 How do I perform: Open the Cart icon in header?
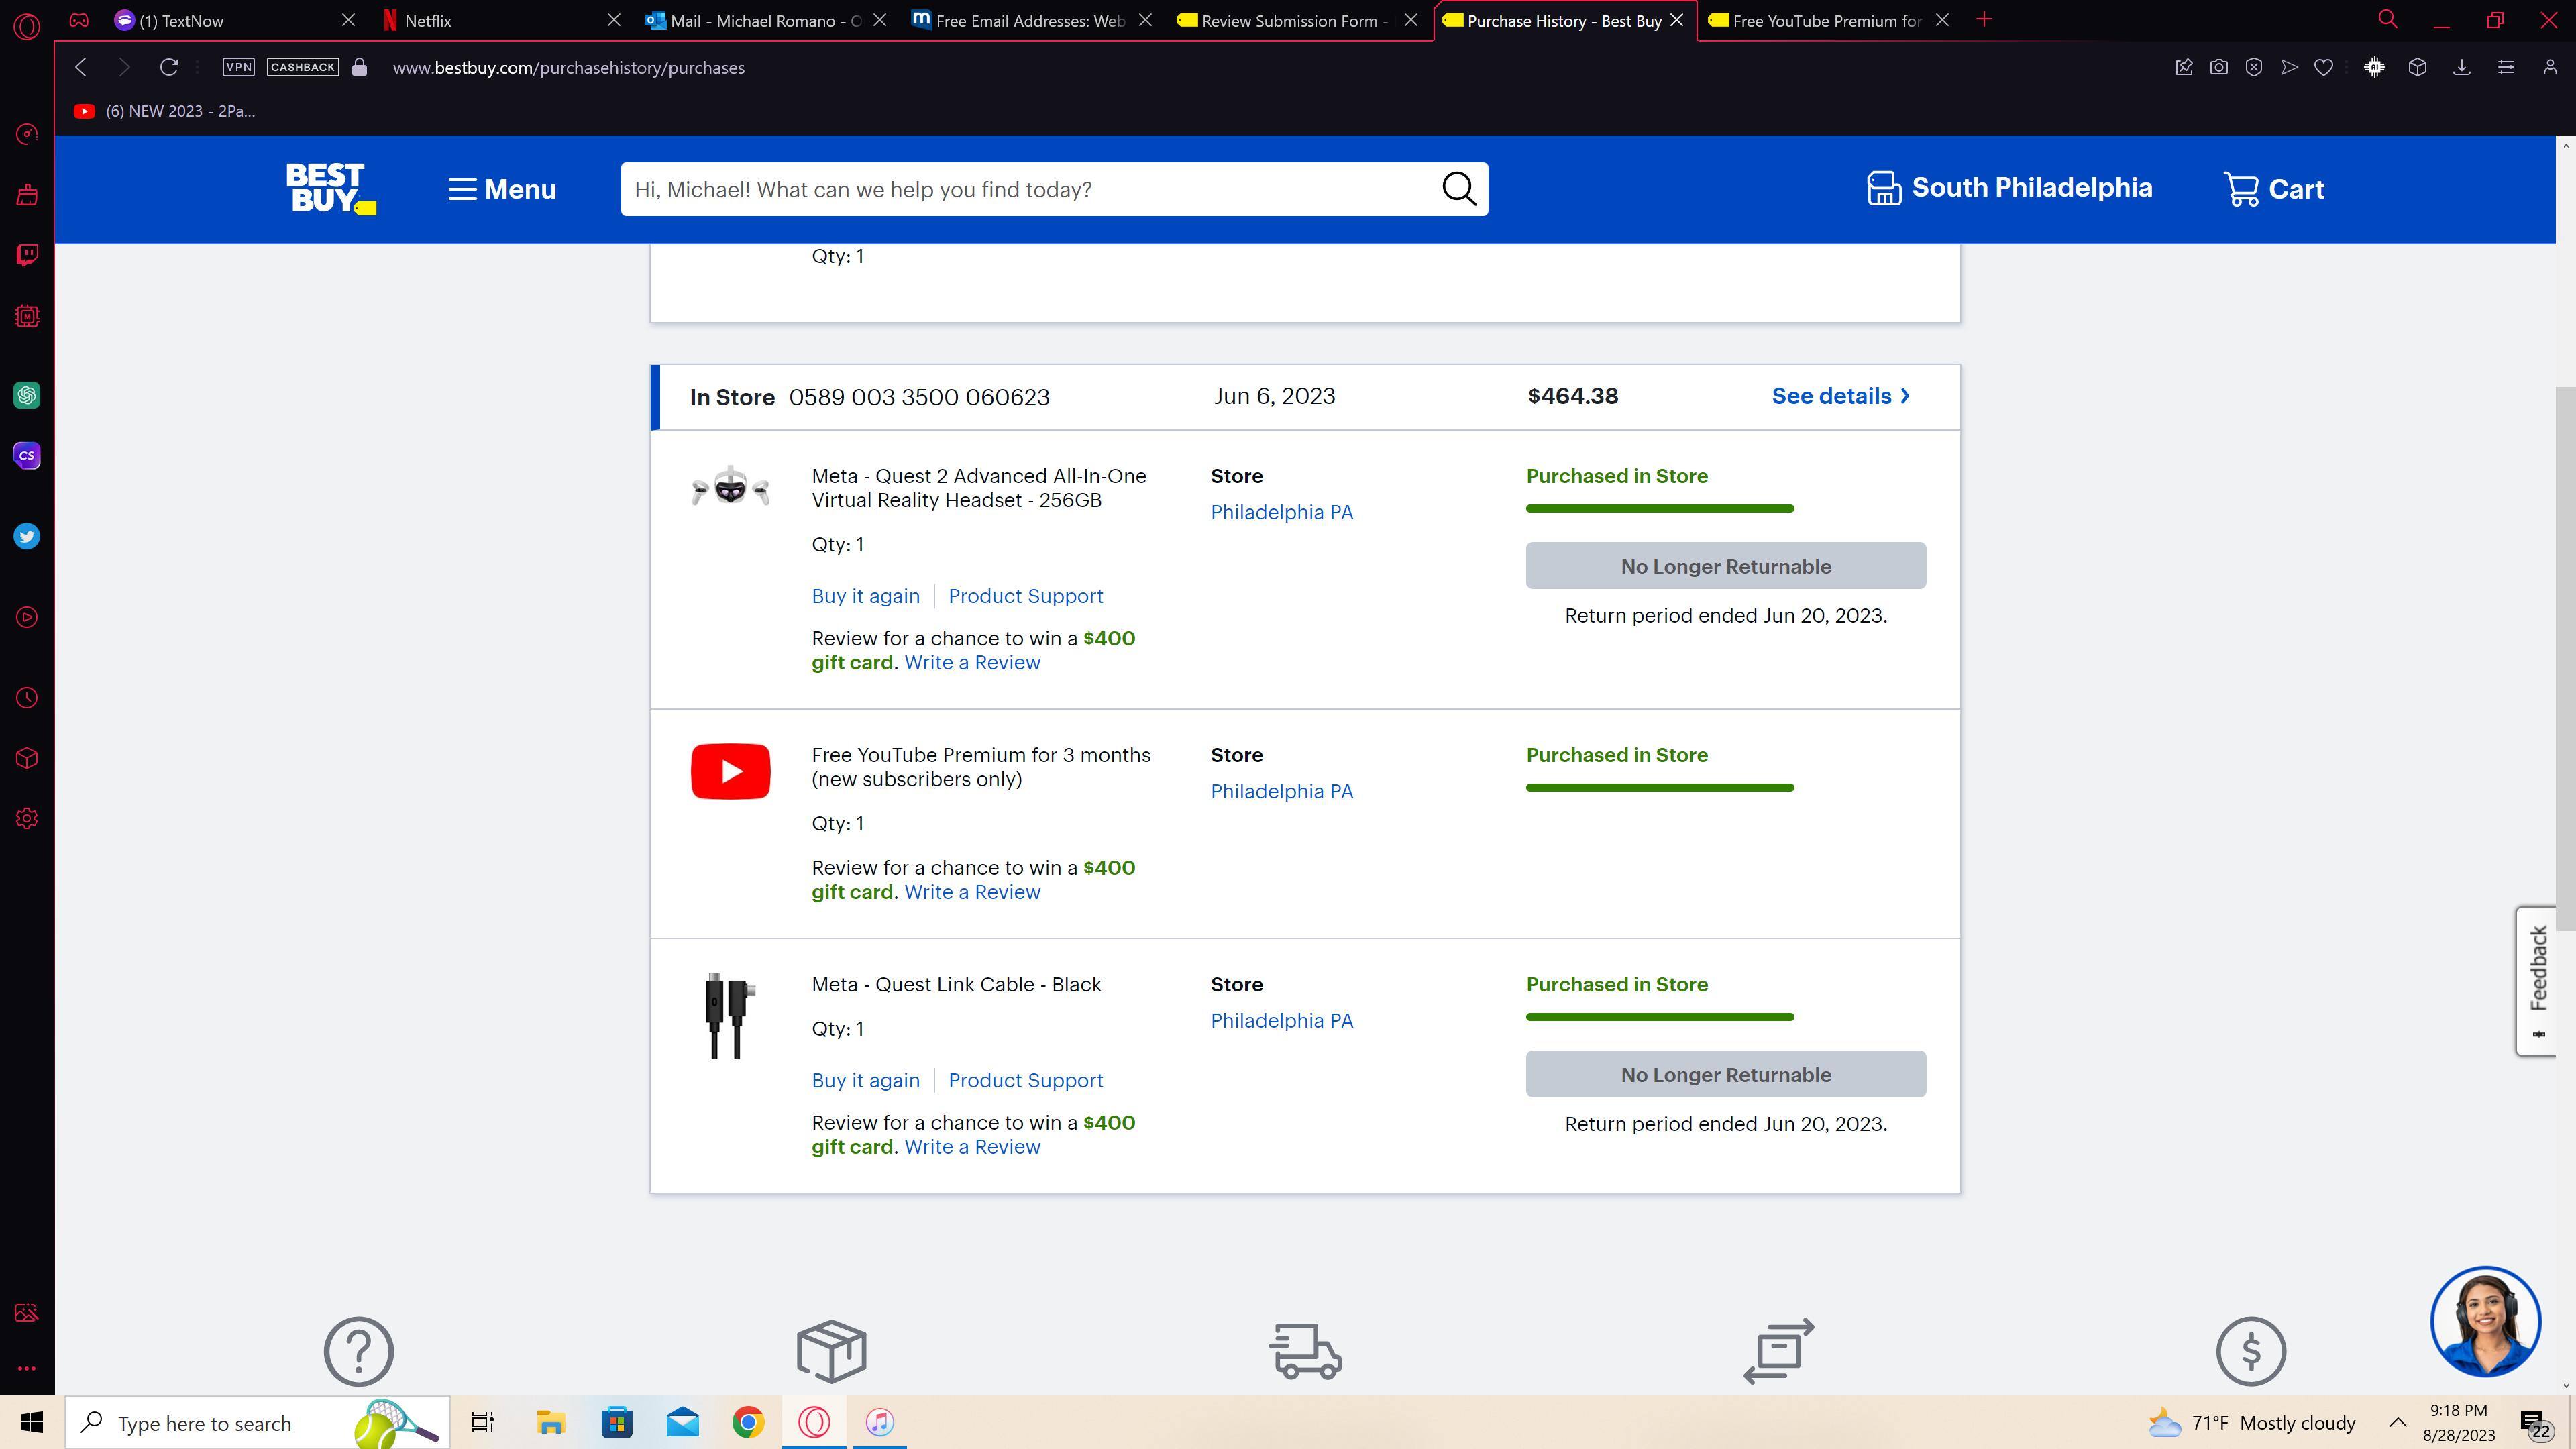coord(2273,189)
